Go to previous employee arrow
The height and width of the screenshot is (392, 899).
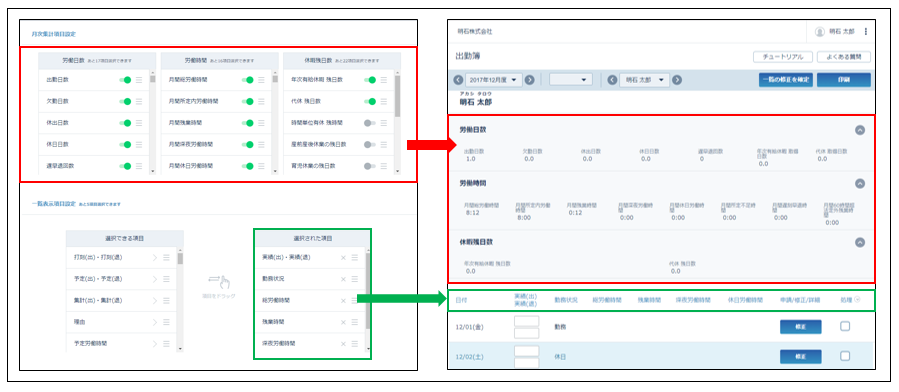click(x=612, y=80)
